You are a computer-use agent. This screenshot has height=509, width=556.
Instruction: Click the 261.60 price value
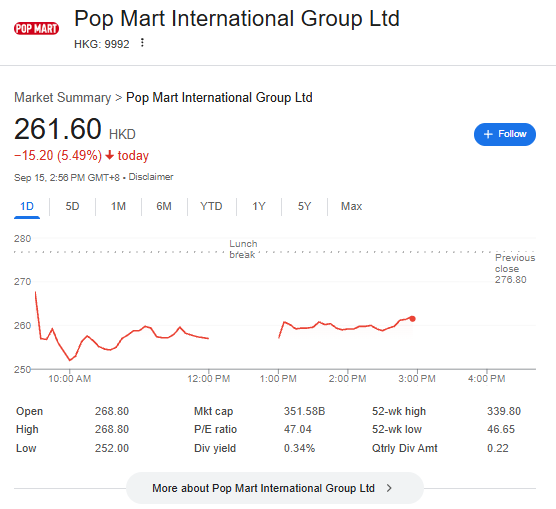tap(58, 129)
